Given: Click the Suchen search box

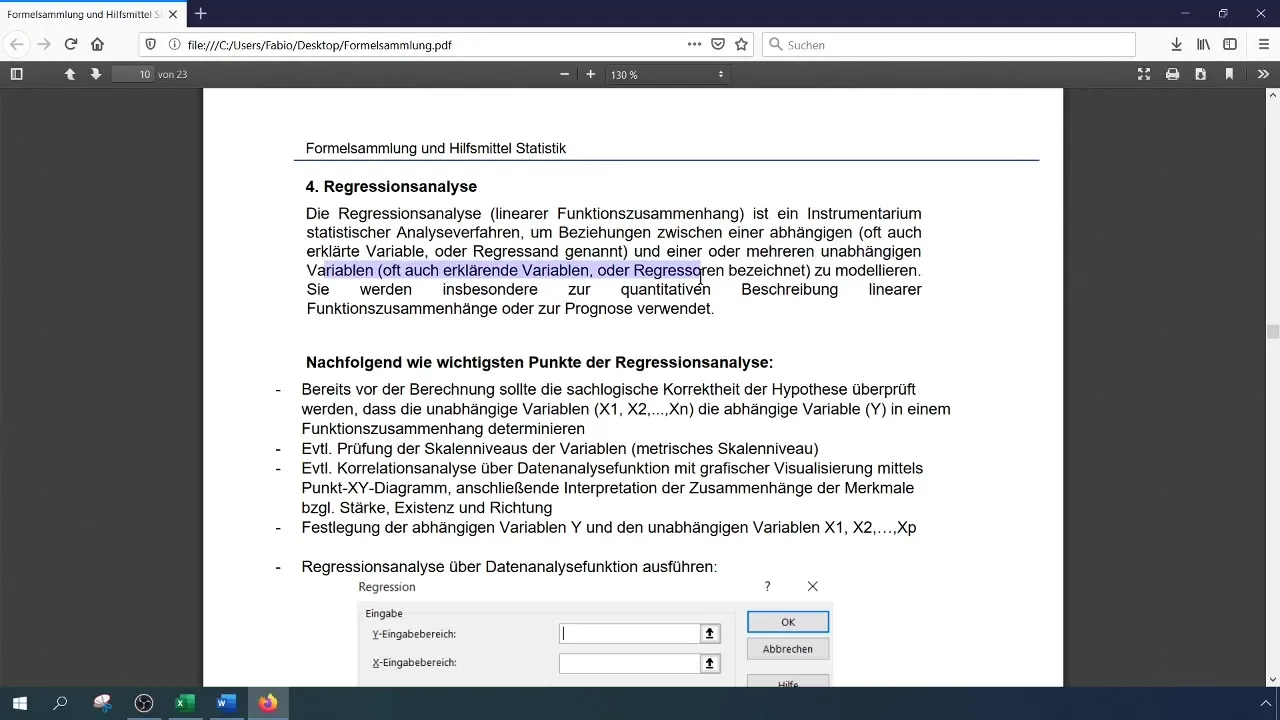Looking at the screenshot, I should point(949,45).
